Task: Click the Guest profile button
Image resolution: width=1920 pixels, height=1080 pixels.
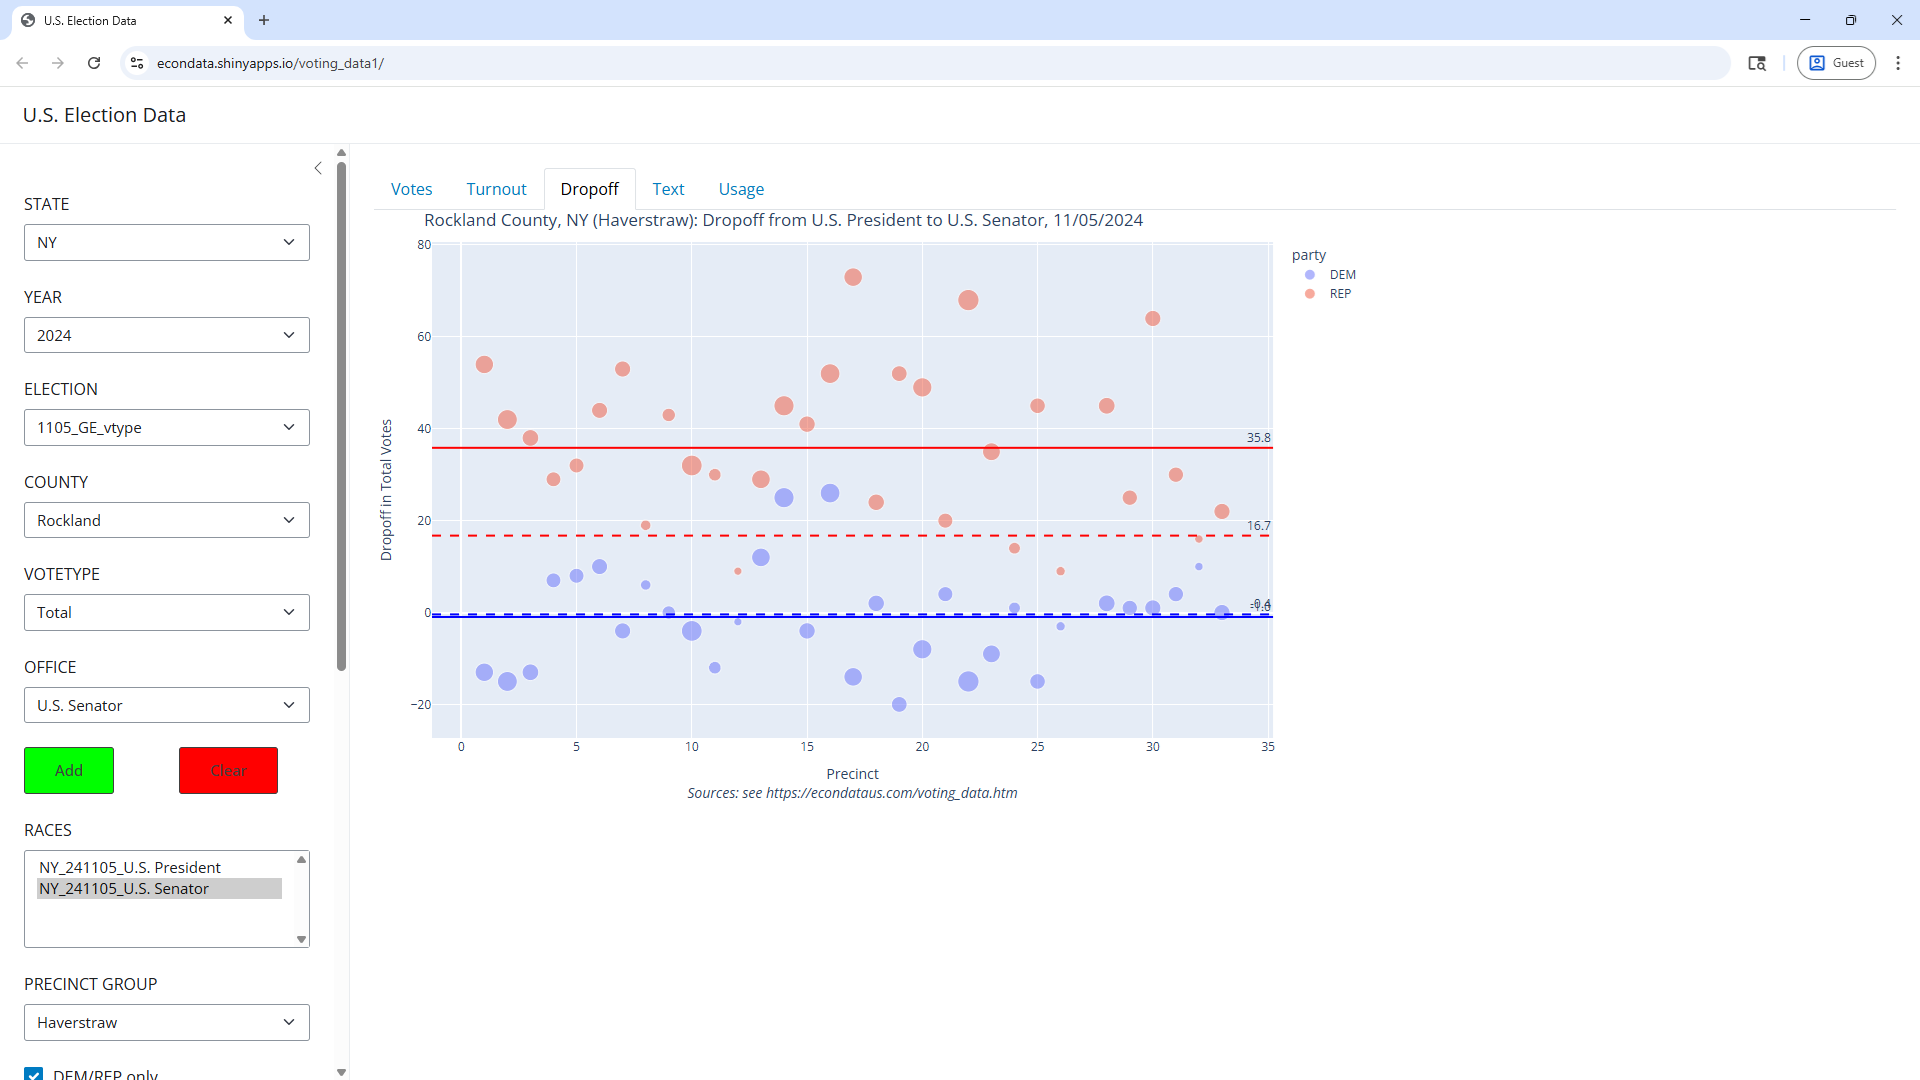Action: [x=1836, y=63]
